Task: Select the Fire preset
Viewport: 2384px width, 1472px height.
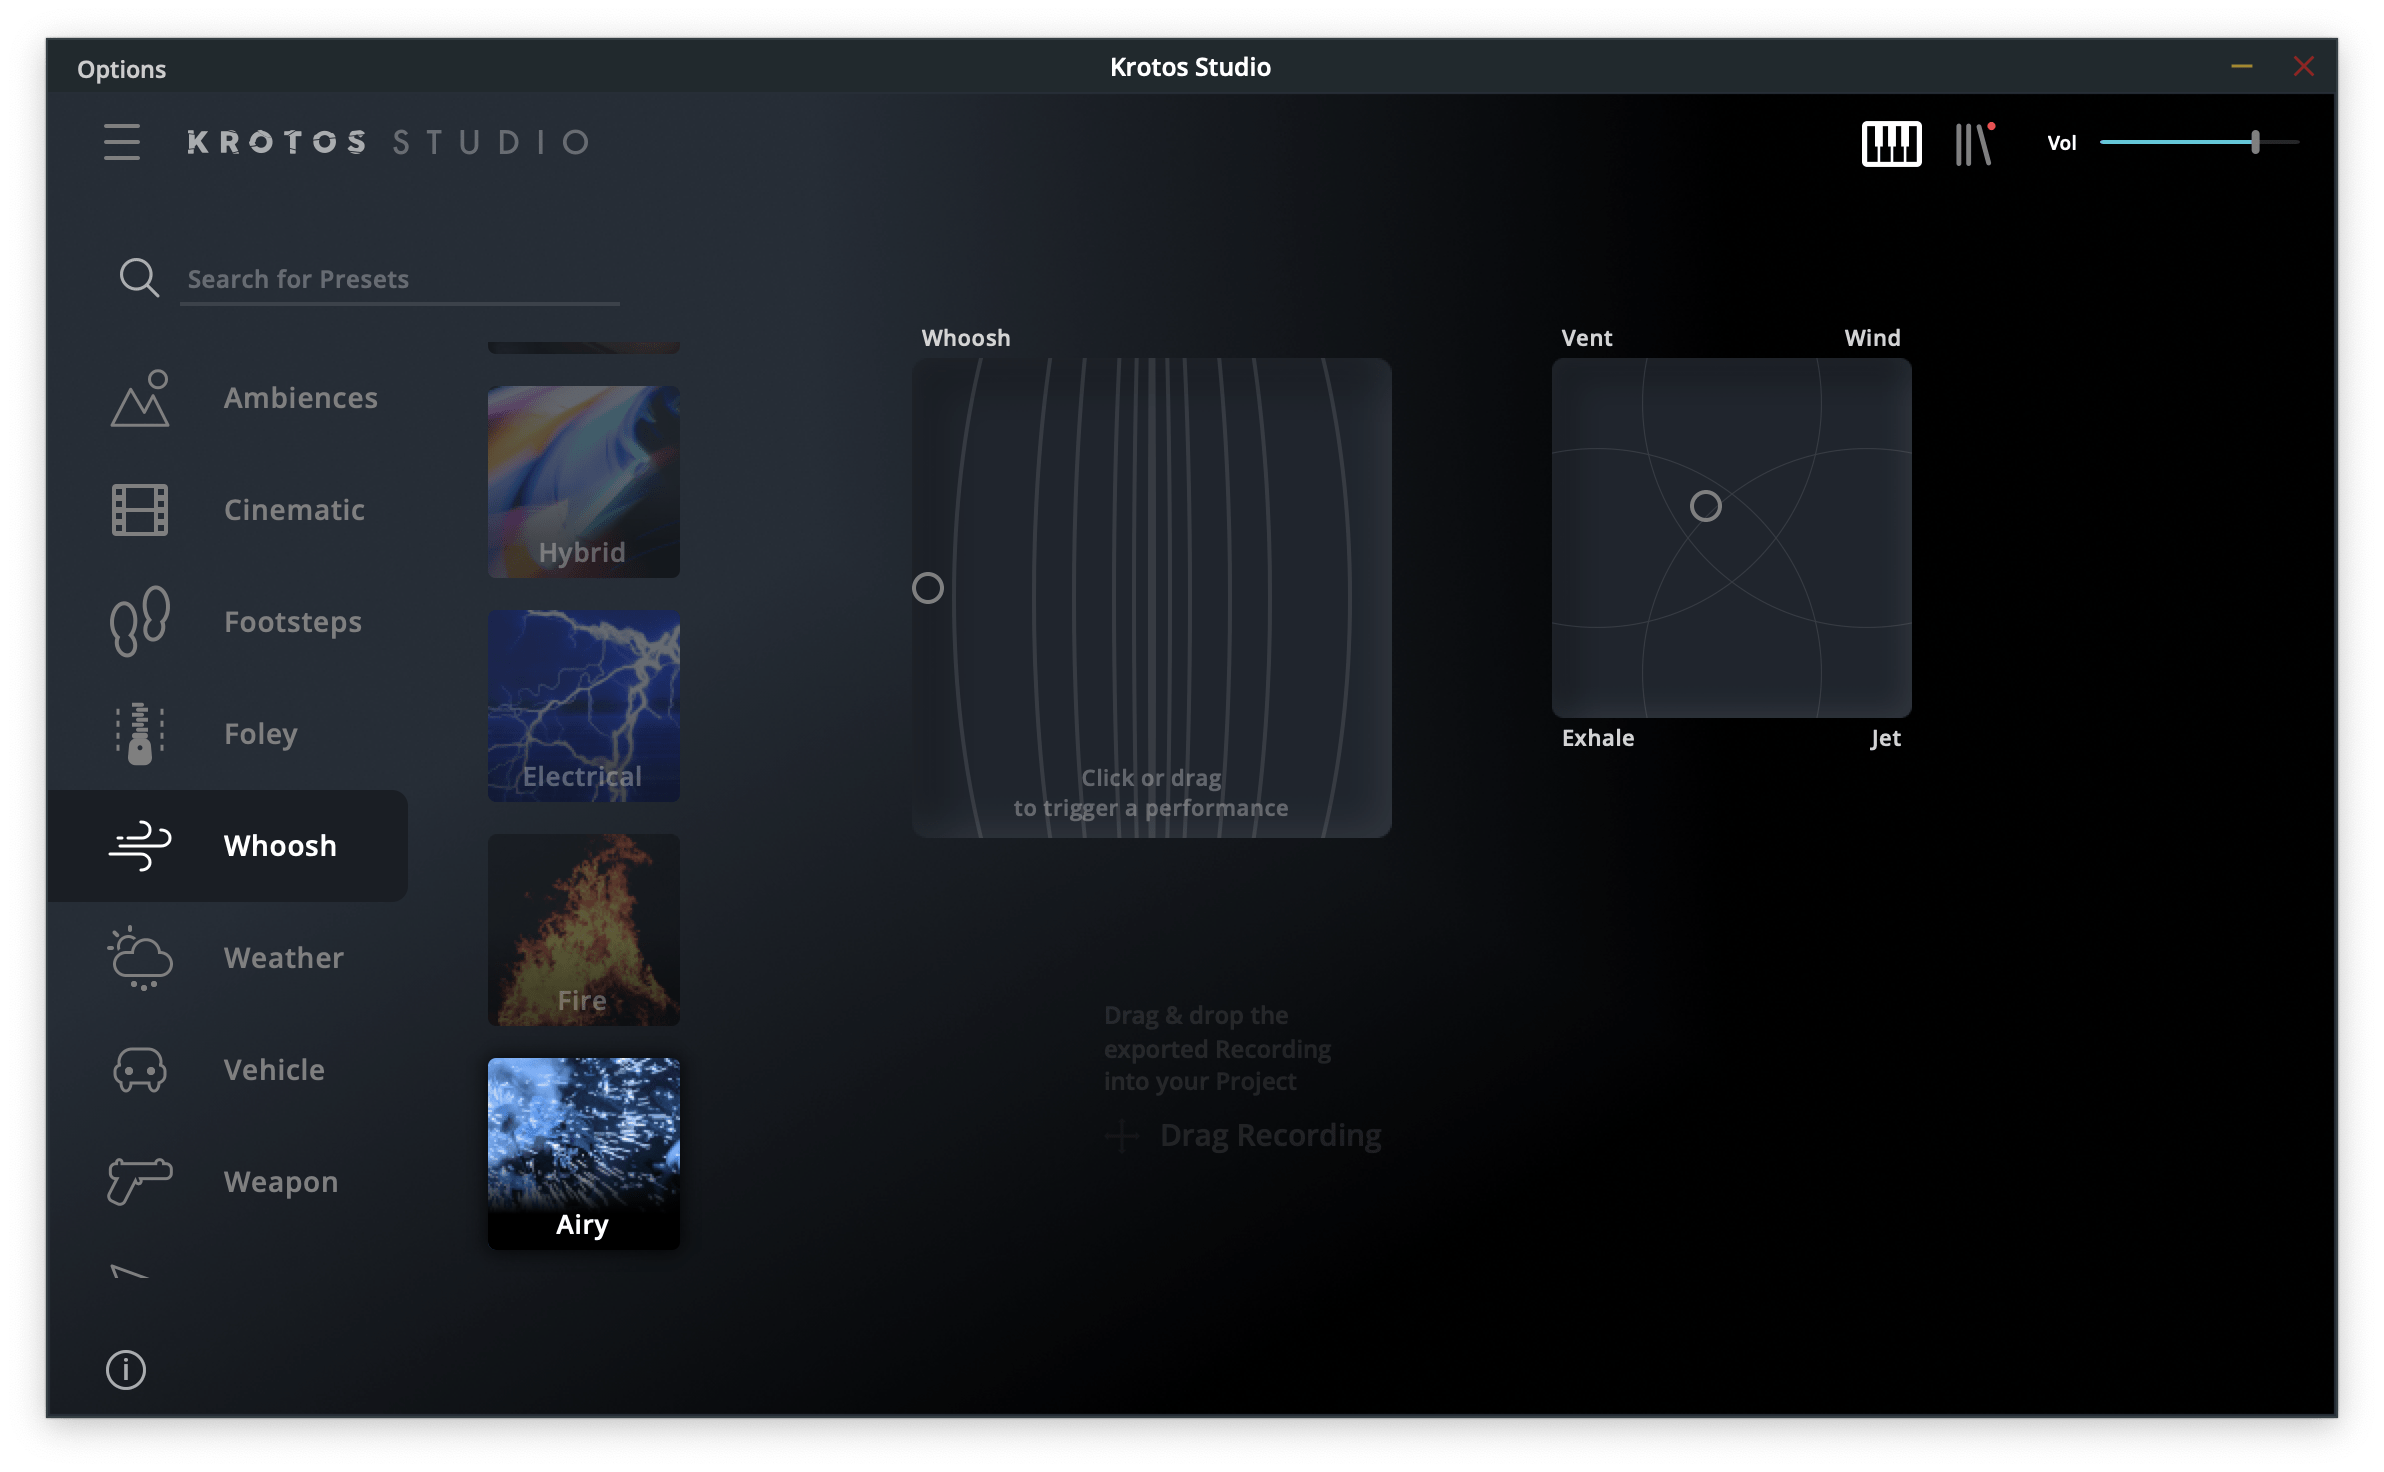Action: 583,928
